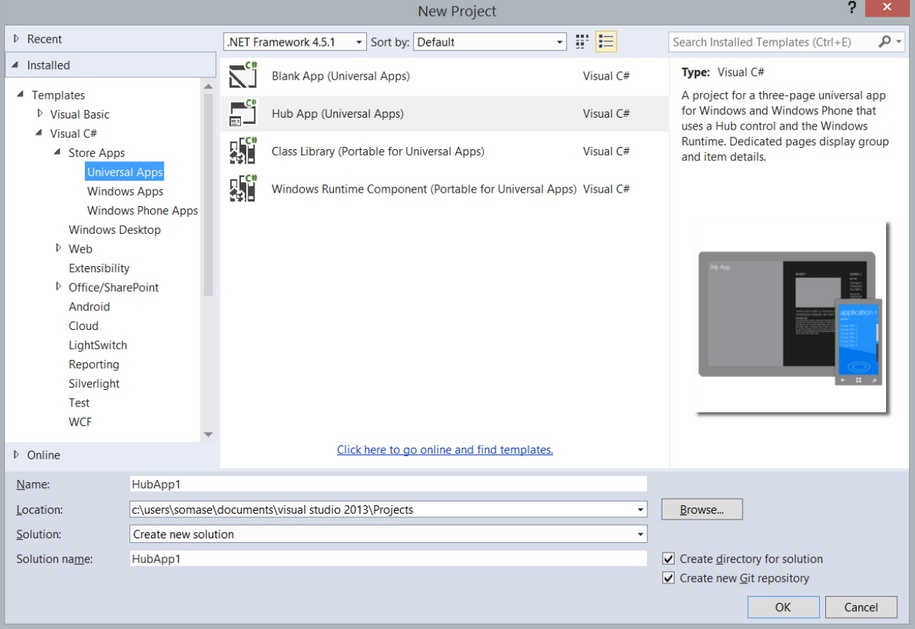Open the .NET Framework version dropdown
Screen dimensions: 915x629
[295, 42]
